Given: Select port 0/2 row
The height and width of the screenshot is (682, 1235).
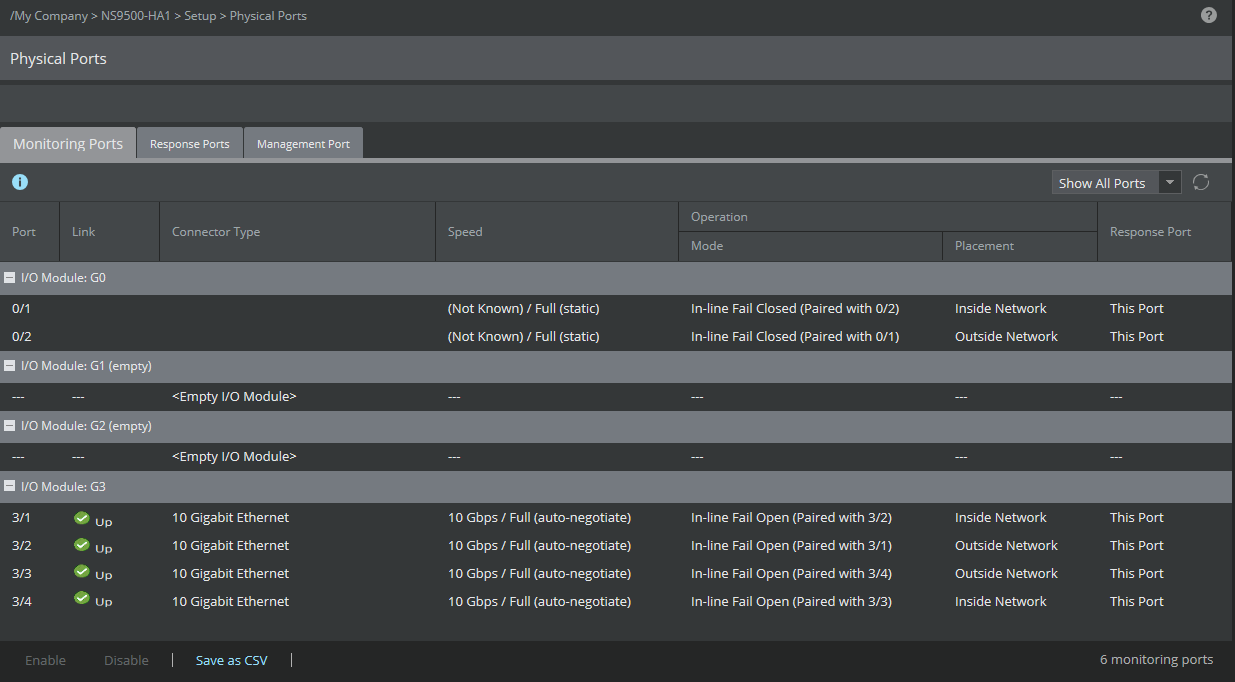Looking at the screenshot, I should (x=616, y=337).
